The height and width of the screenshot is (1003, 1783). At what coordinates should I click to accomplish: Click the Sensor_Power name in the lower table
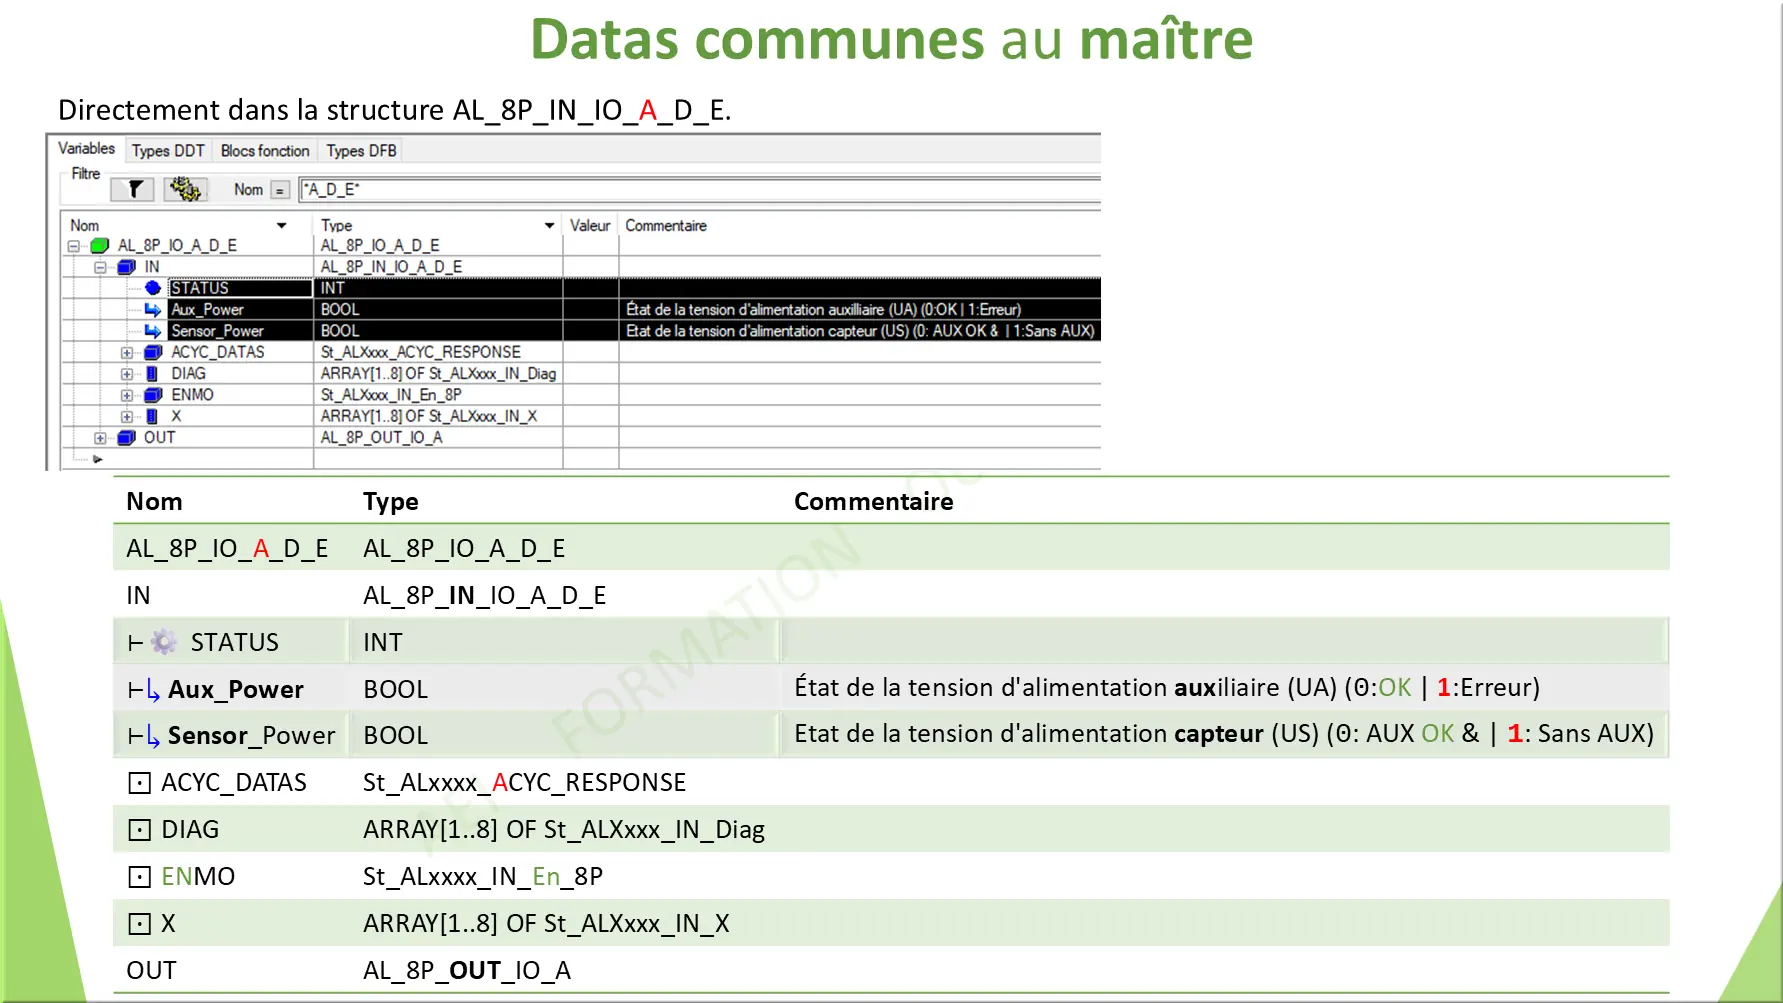point(251,736)
